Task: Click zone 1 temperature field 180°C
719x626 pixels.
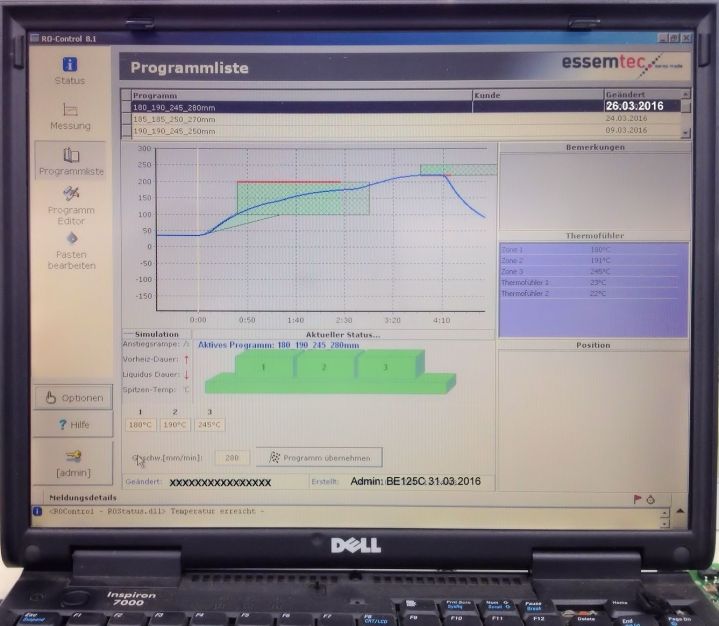Action: tap(140, 424)
